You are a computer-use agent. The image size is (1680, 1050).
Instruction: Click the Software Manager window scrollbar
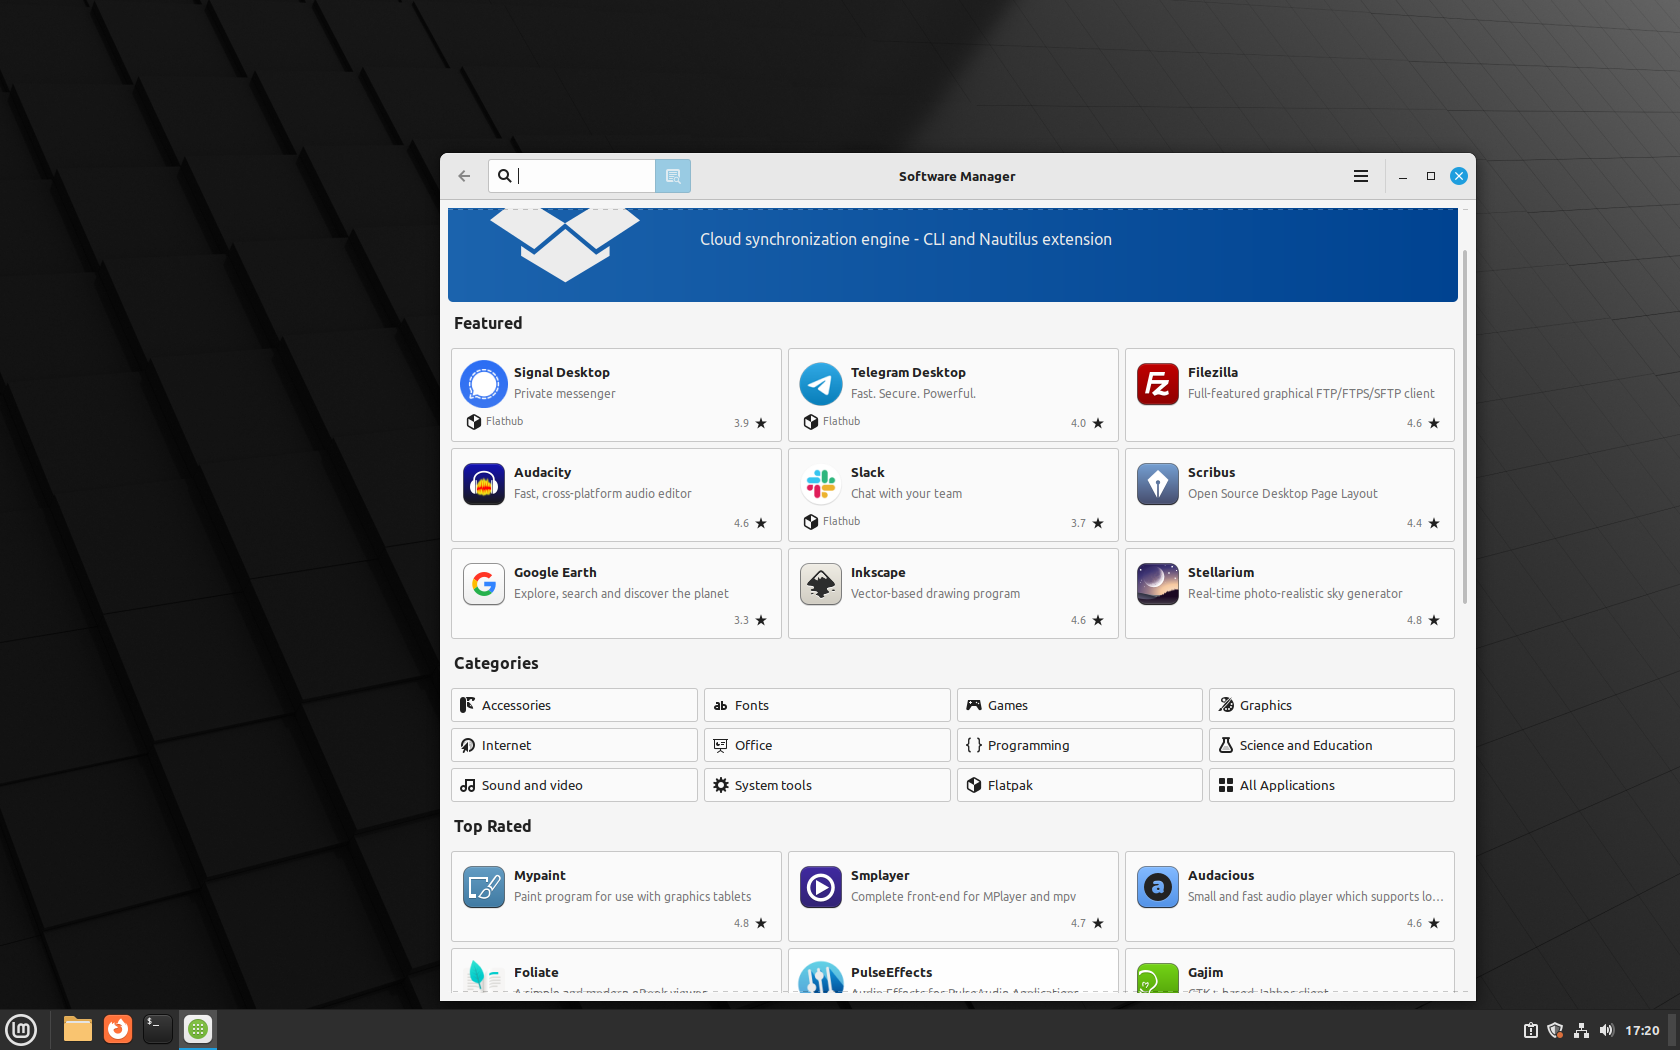coord(1465,426)
